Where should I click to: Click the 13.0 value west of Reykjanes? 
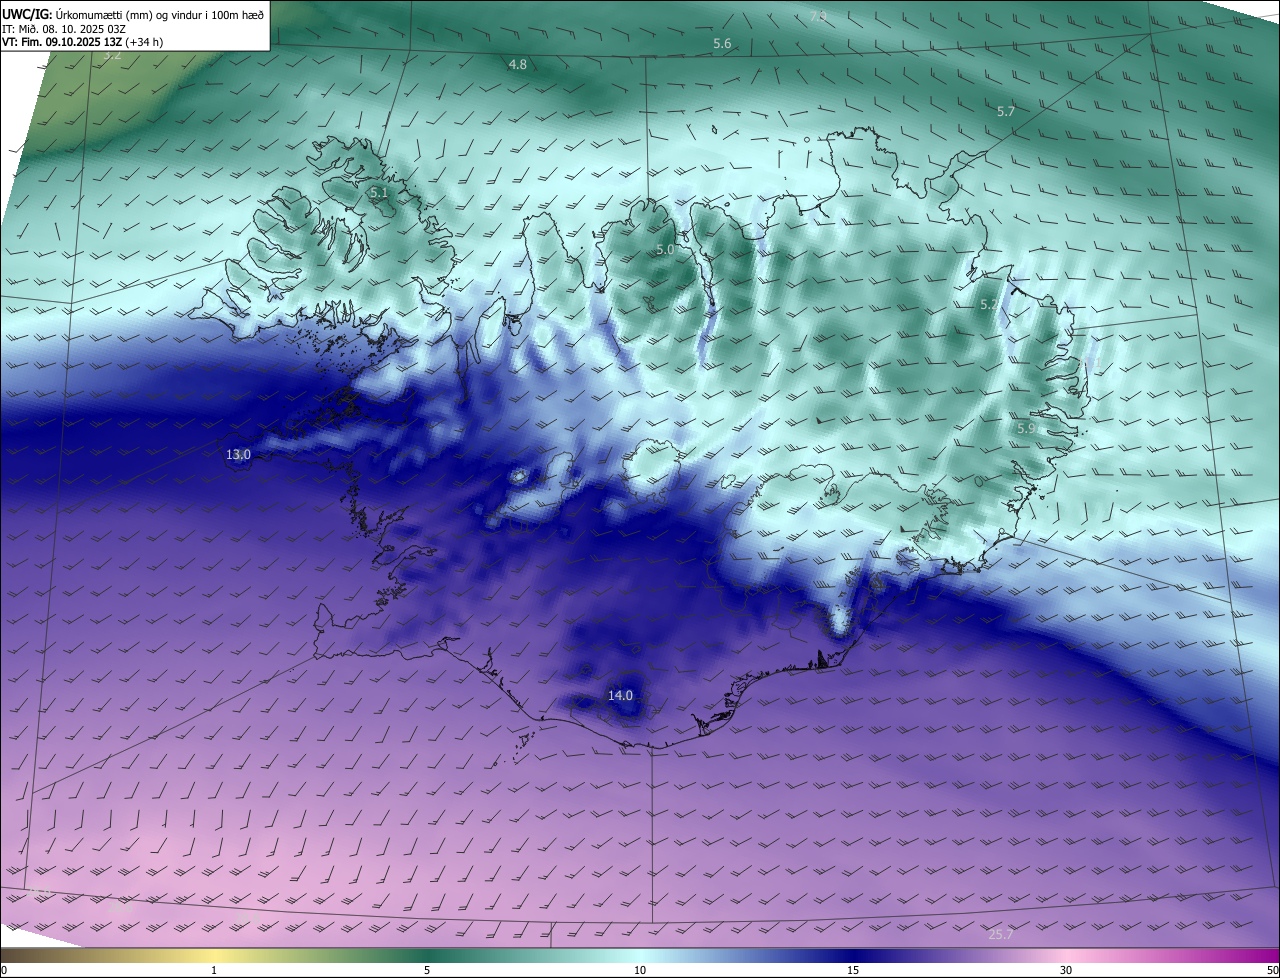pos(238,454)
